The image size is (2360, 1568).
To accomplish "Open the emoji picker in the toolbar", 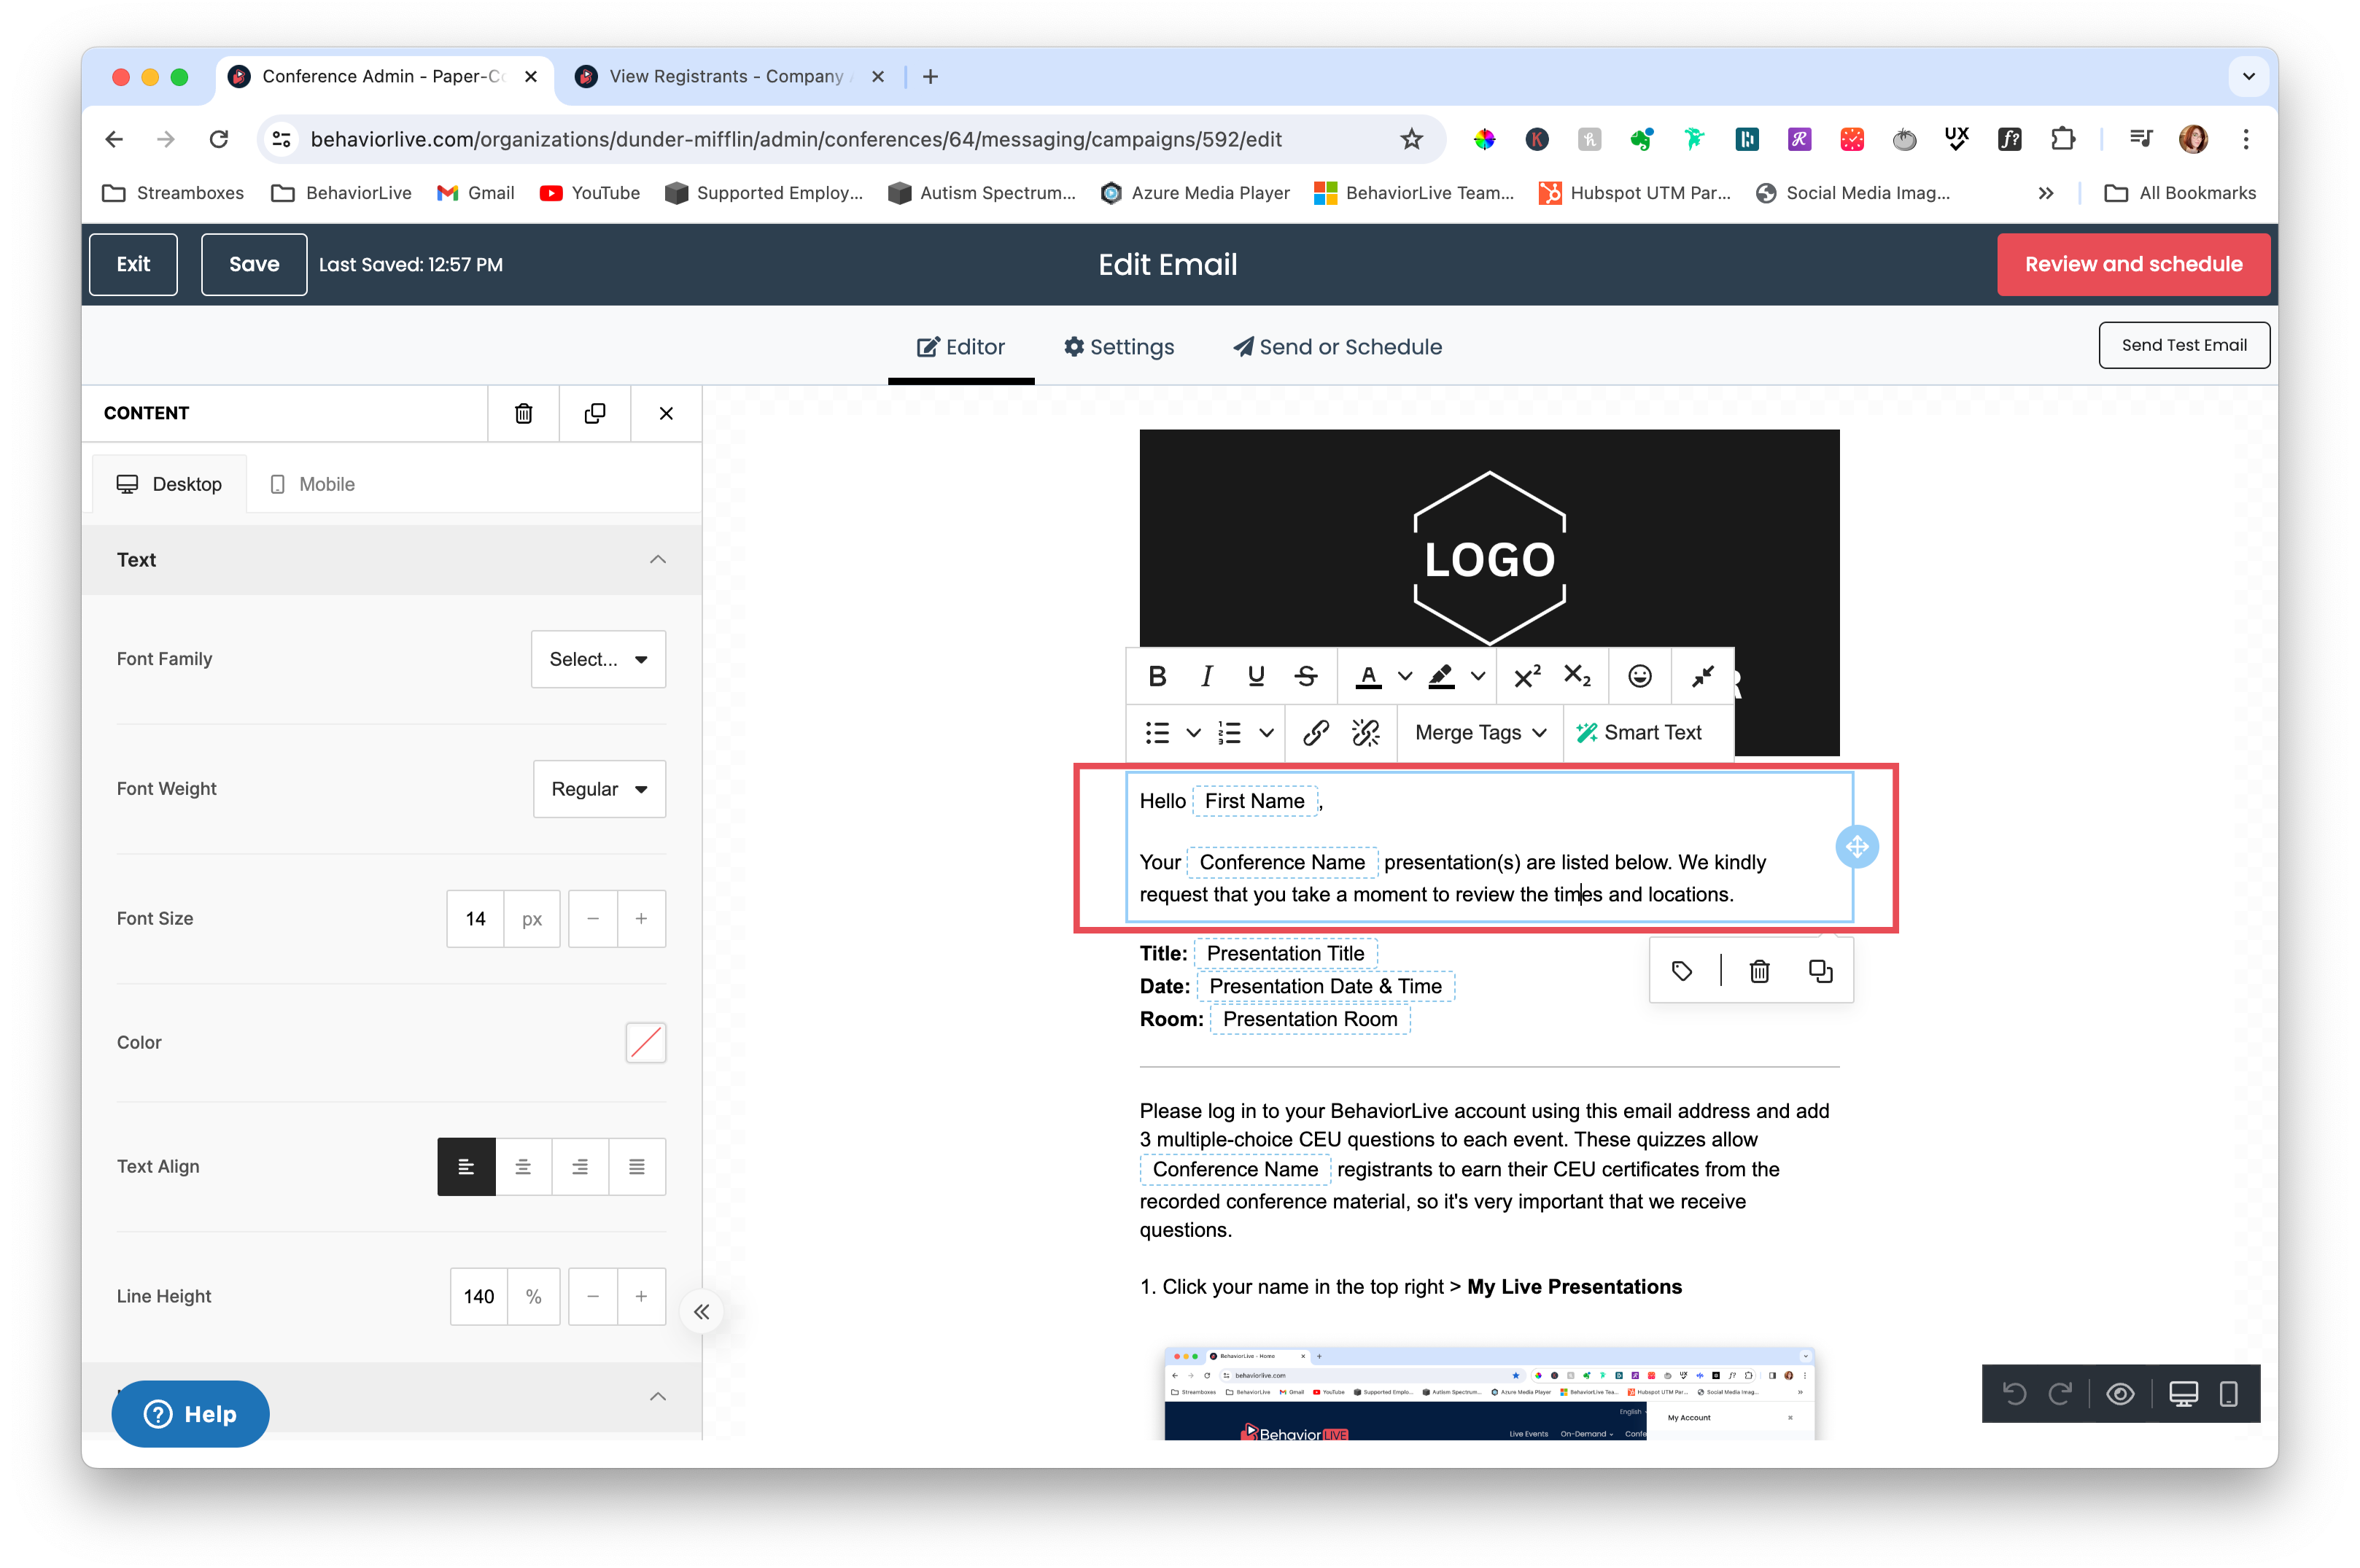I will pyautogui.click(x=1639, y=676).
